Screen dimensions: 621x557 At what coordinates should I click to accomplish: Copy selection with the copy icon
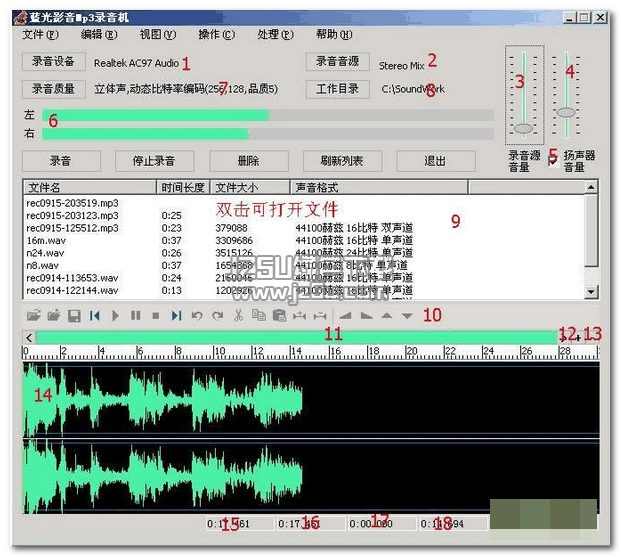pos(259,316)
